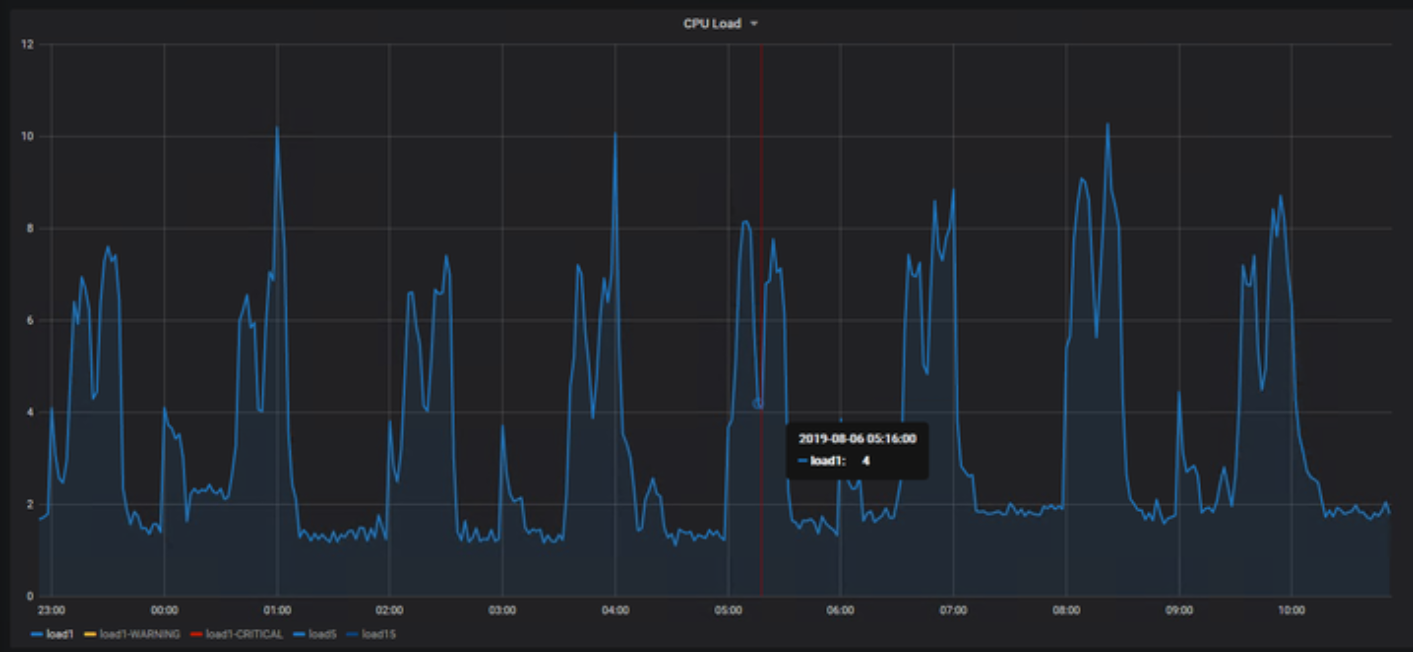Expand the dropdown arrow beside CPU Load

[x=754, y=24]
